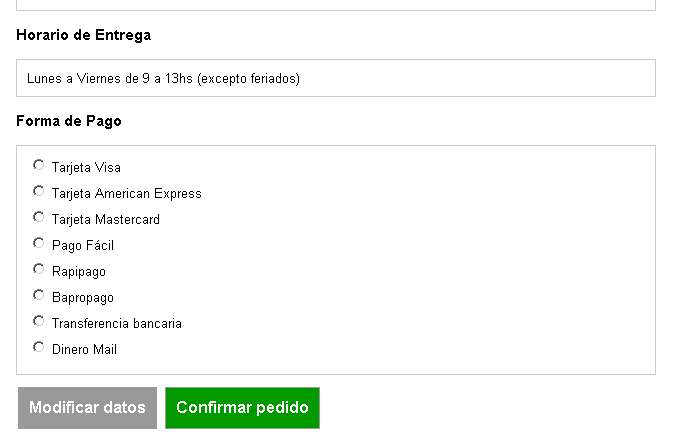Click the 'Rapipago' label text
673x439 pixels.
point(79,272)
